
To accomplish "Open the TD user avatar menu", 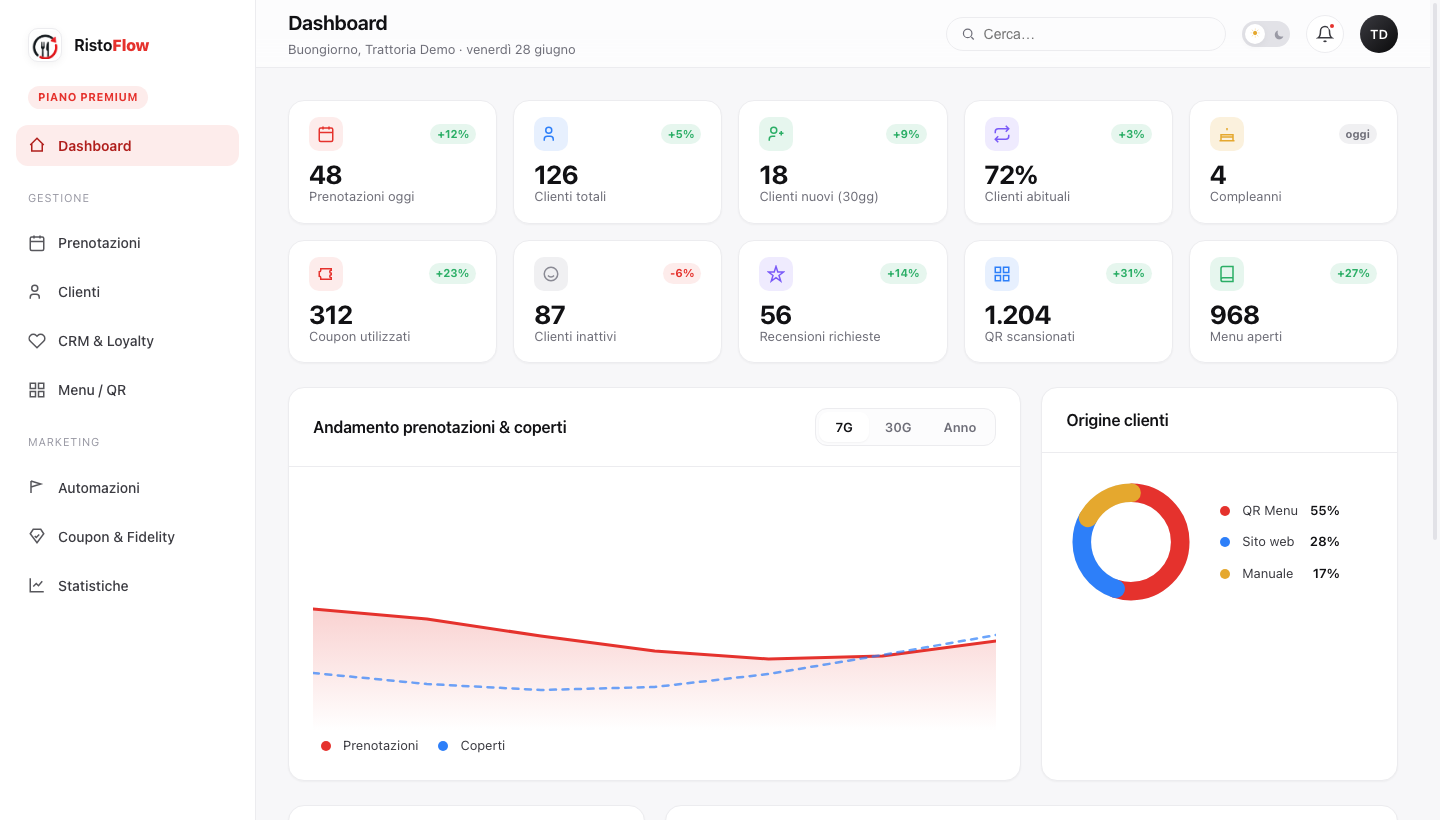I will (x=1379, y=34).
